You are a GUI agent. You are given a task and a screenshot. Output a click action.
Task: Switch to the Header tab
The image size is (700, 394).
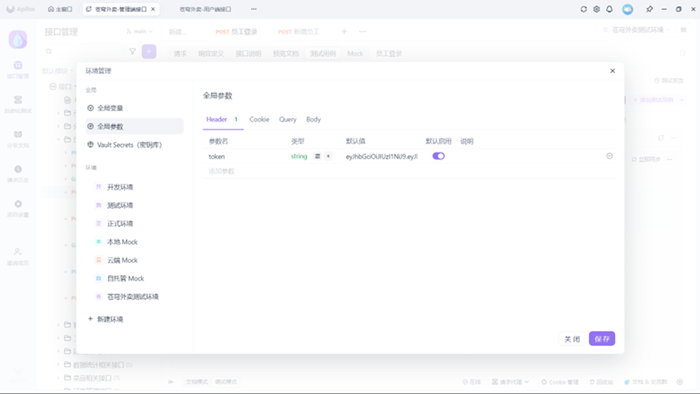click(x=222, y=120)
